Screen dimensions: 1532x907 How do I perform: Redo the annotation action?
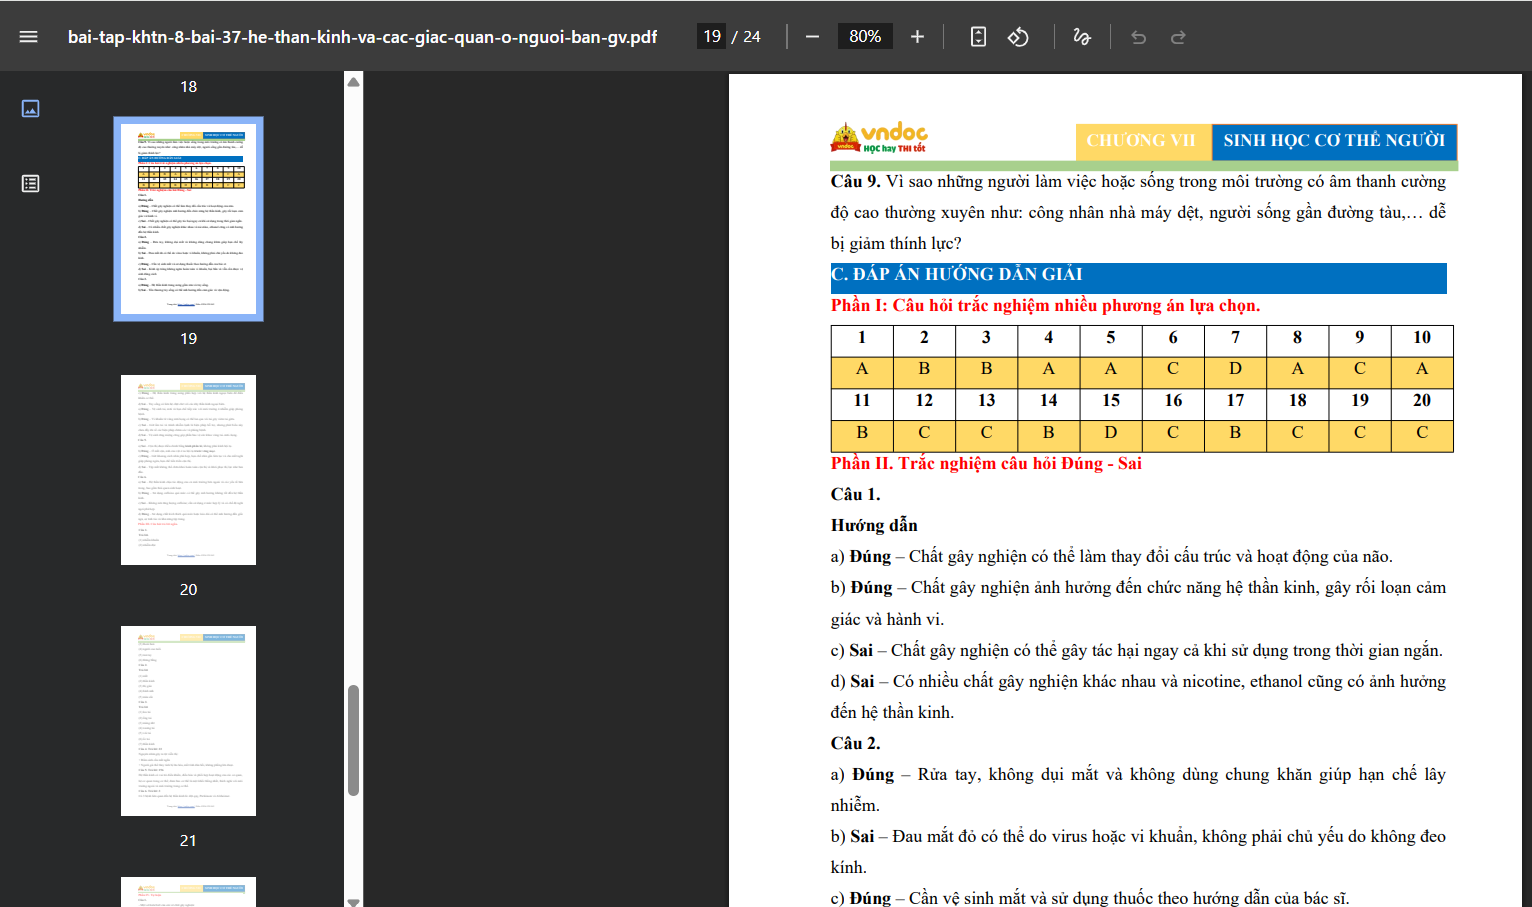point(1178,37)
